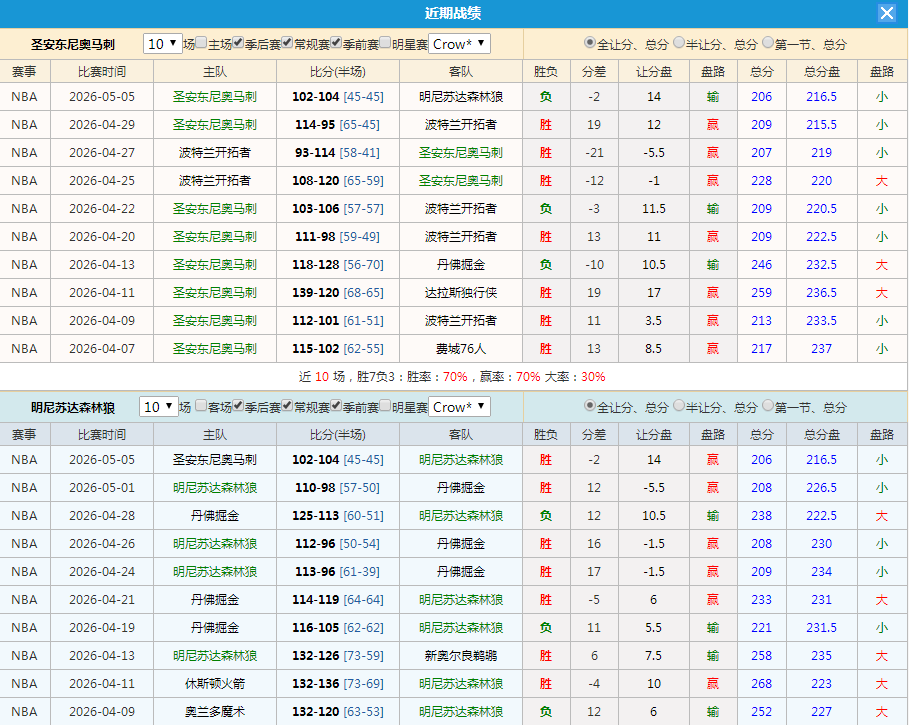Viewport: 909px width, 725px height.
Task: Uncheck 季前赛 in the 明尼苏达森林狼 filter
Action: coord(336,405)
